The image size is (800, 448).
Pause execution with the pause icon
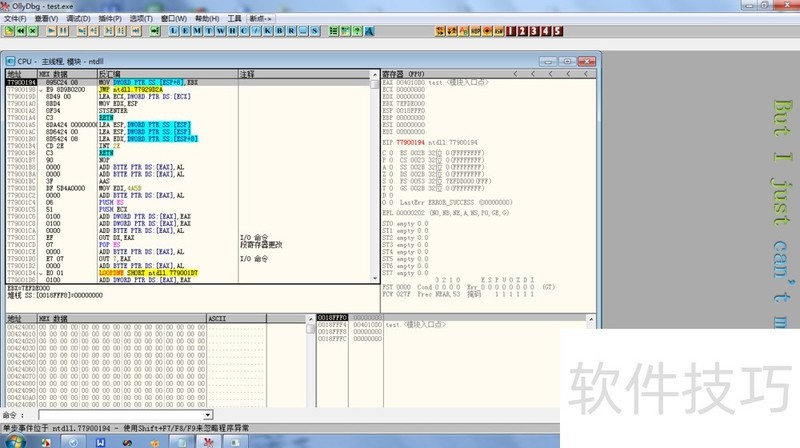(x=63, y=31)
